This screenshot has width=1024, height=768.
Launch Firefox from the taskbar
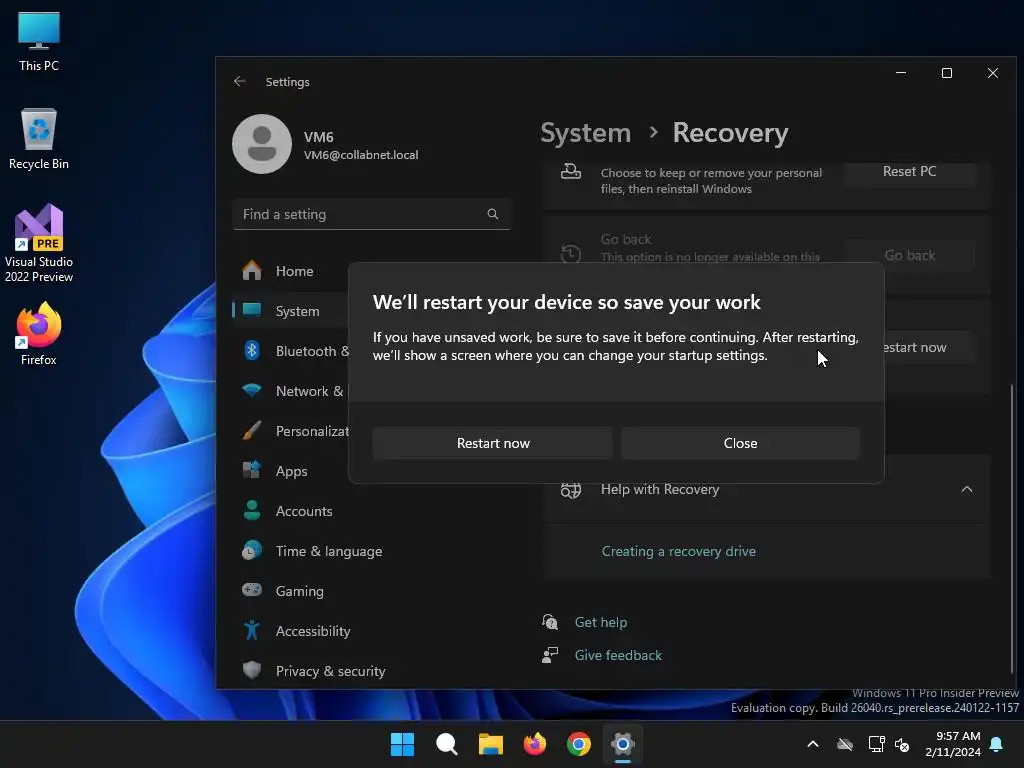coord(535,744)
